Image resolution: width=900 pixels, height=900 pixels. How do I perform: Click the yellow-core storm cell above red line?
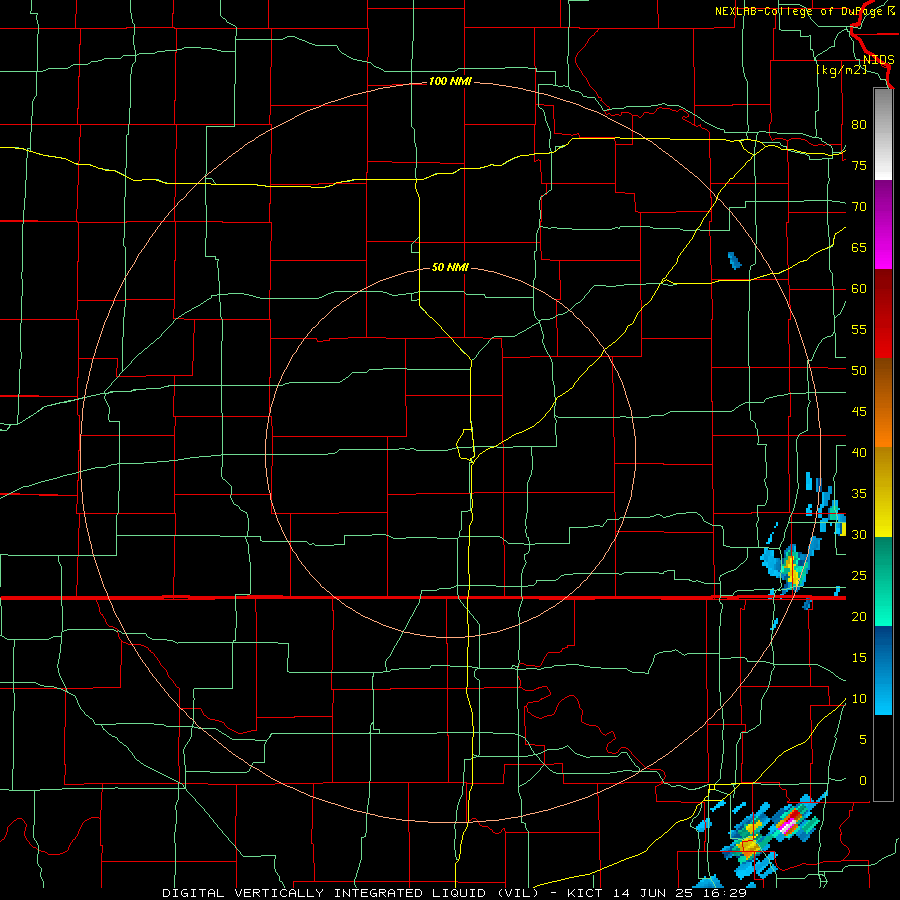pos(792,567)
